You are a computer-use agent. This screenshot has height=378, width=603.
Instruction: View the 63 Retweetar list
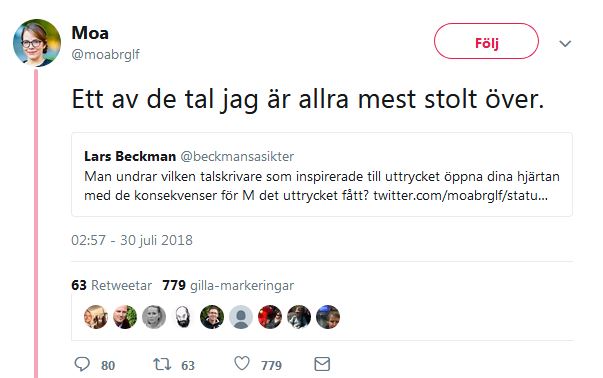coord(112,285)
